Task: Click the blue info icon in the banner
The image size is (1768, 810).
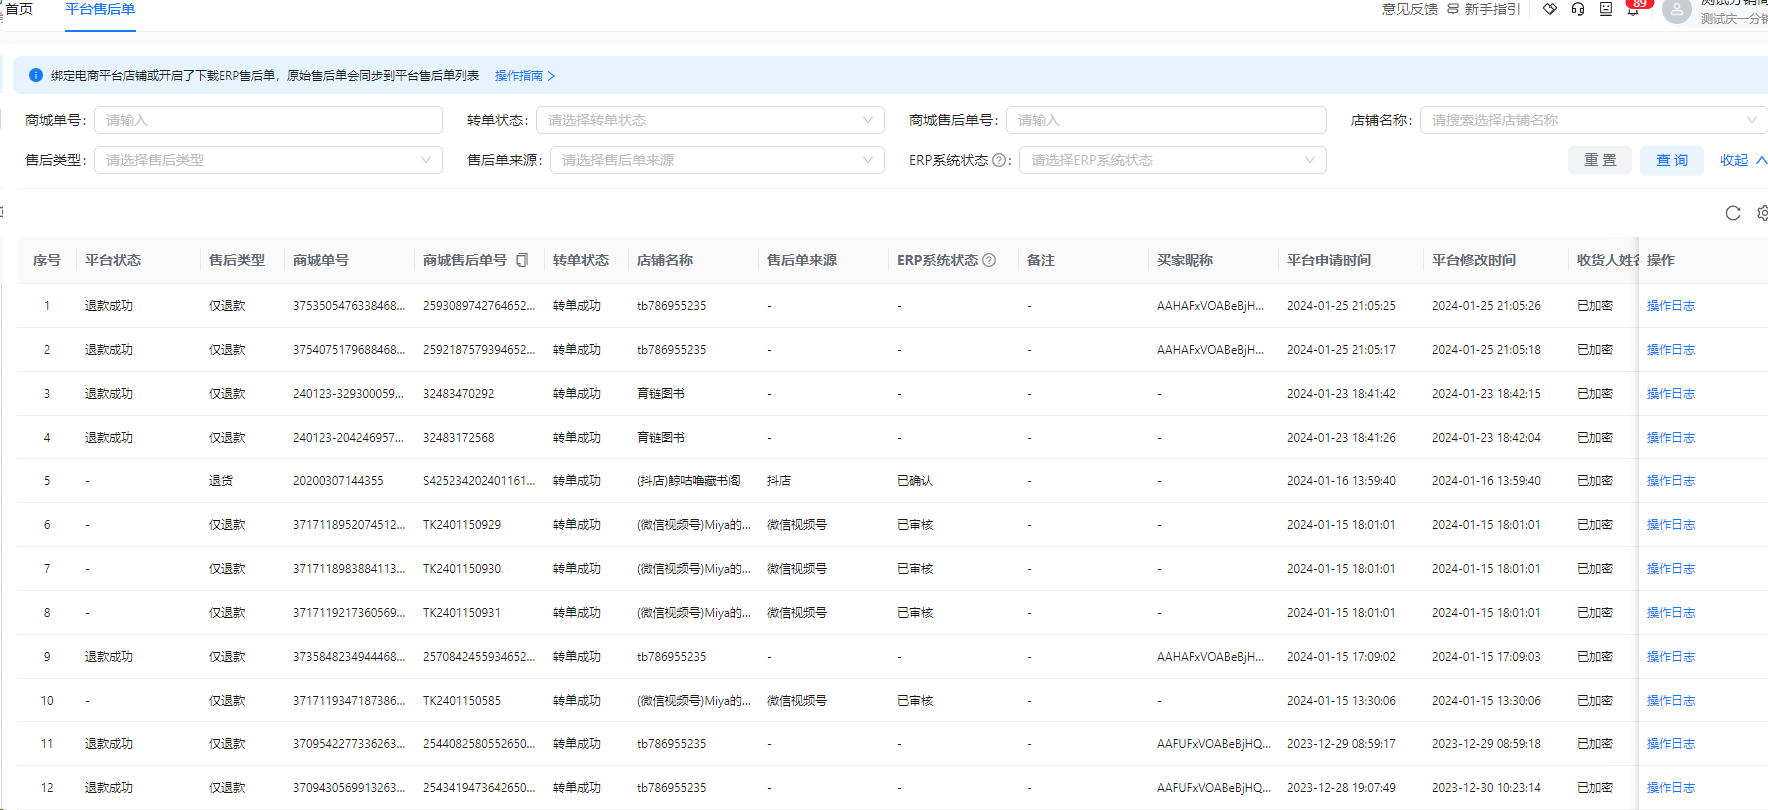Action: click(x=36, y=75)
